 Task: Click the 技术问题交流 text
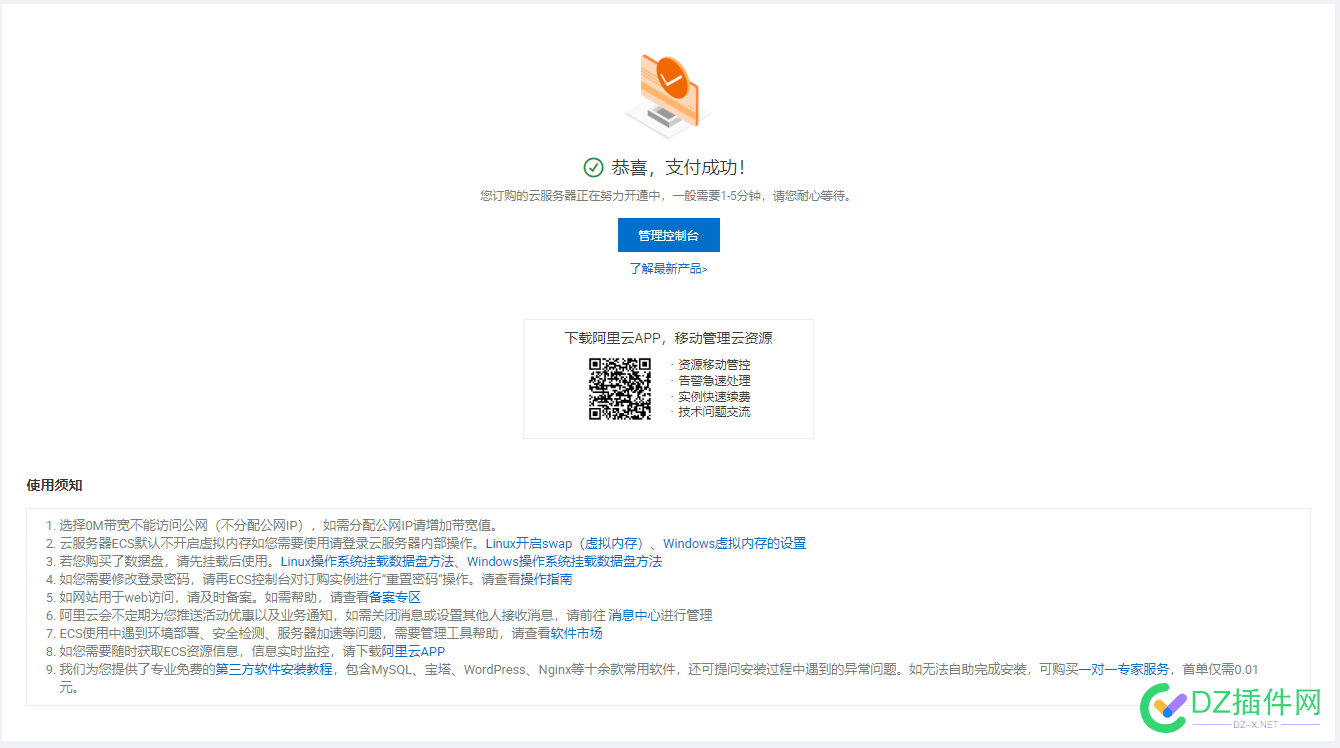714,412
